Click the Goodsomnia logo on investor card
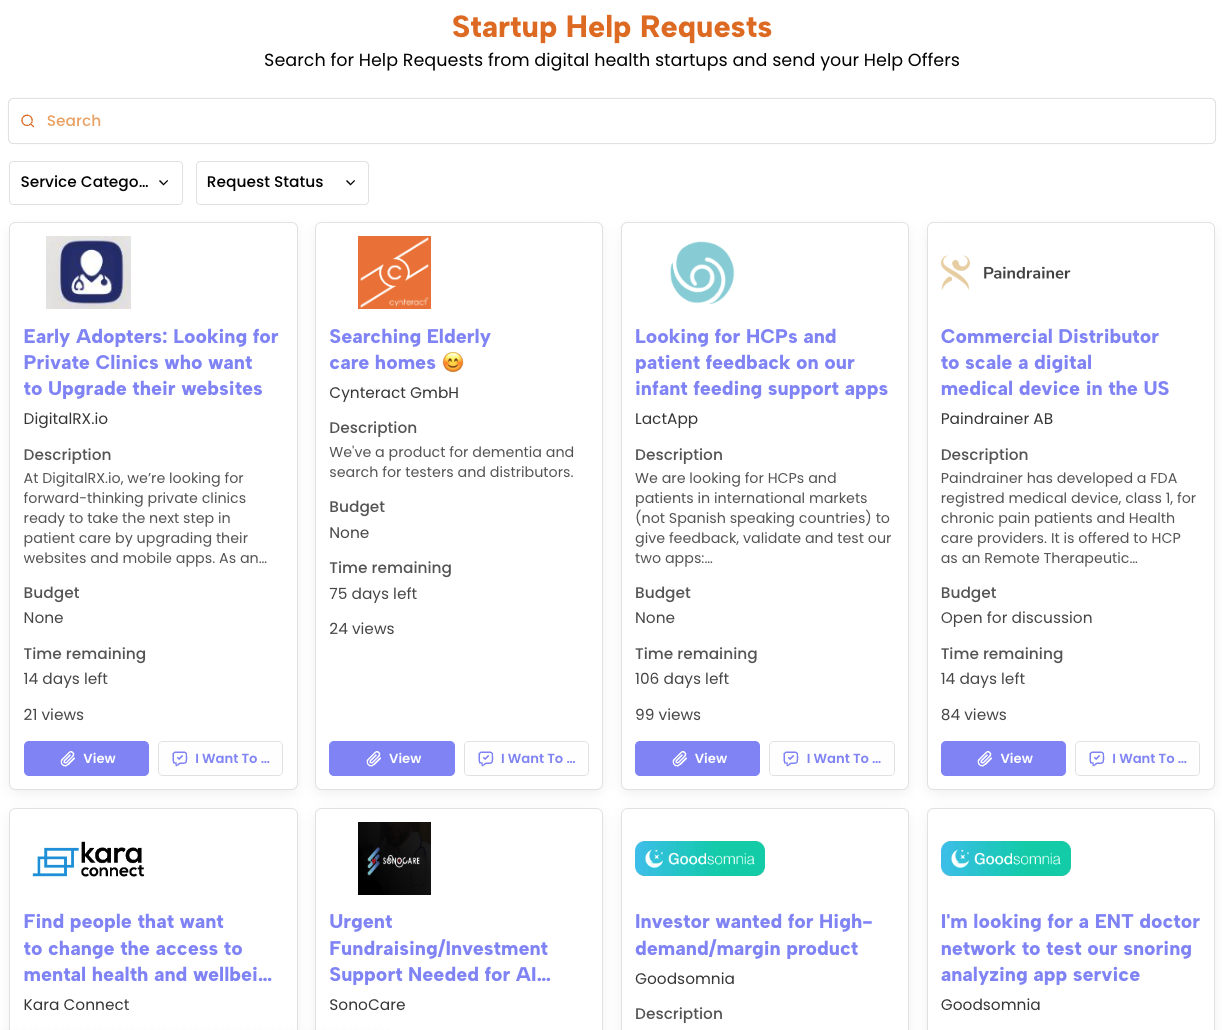This screenshot has width=1222, height=1030. (x=699, y=858)
